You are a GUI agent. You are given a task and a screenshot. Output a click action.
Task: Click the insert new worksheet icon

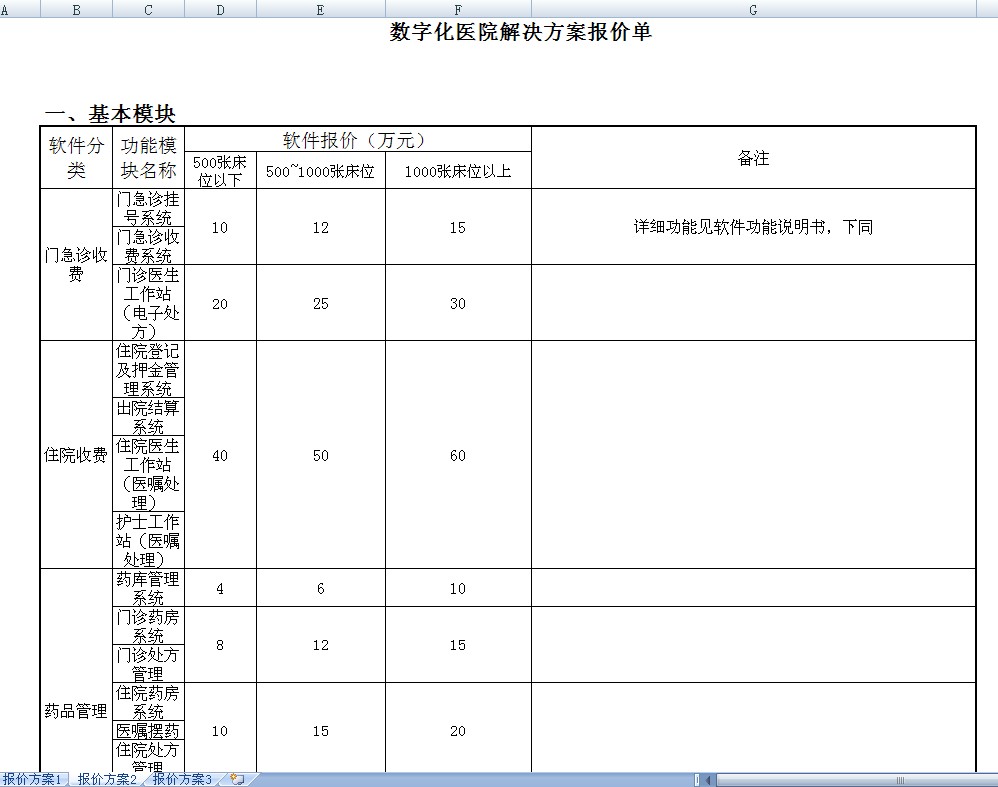point(237,779)
